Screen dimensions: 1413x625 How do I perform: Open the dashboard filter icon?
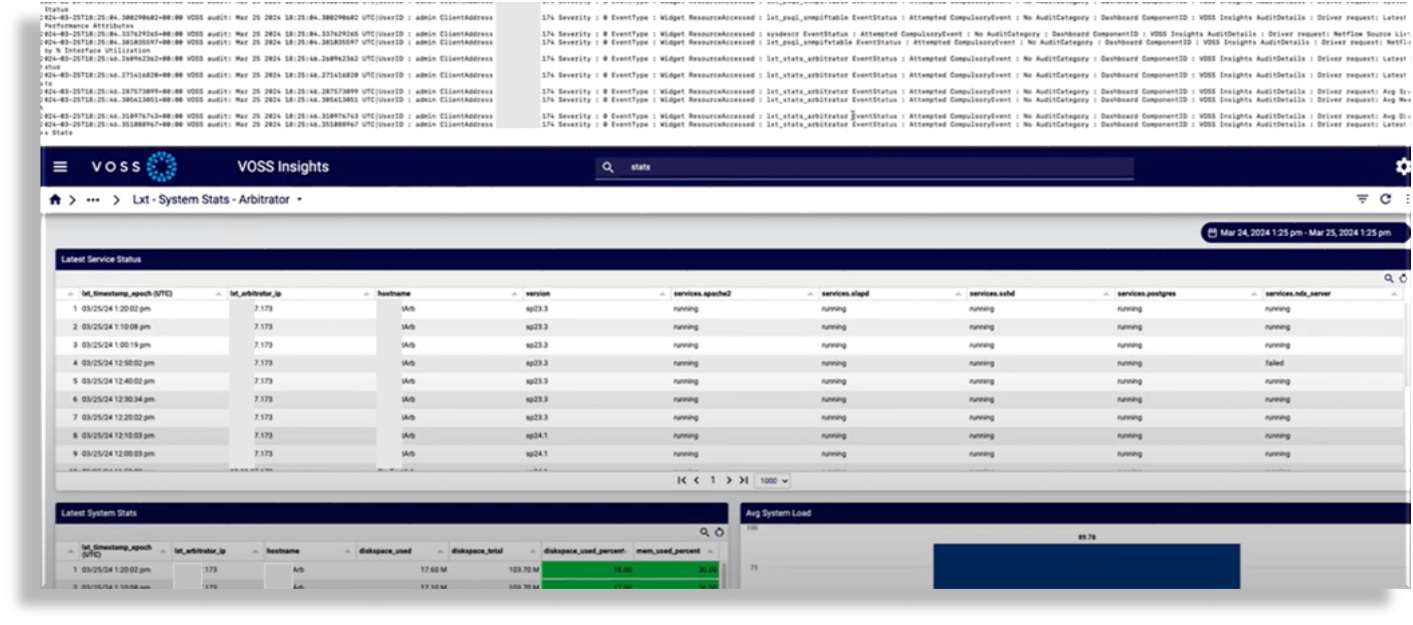(x=1362, y=197)
